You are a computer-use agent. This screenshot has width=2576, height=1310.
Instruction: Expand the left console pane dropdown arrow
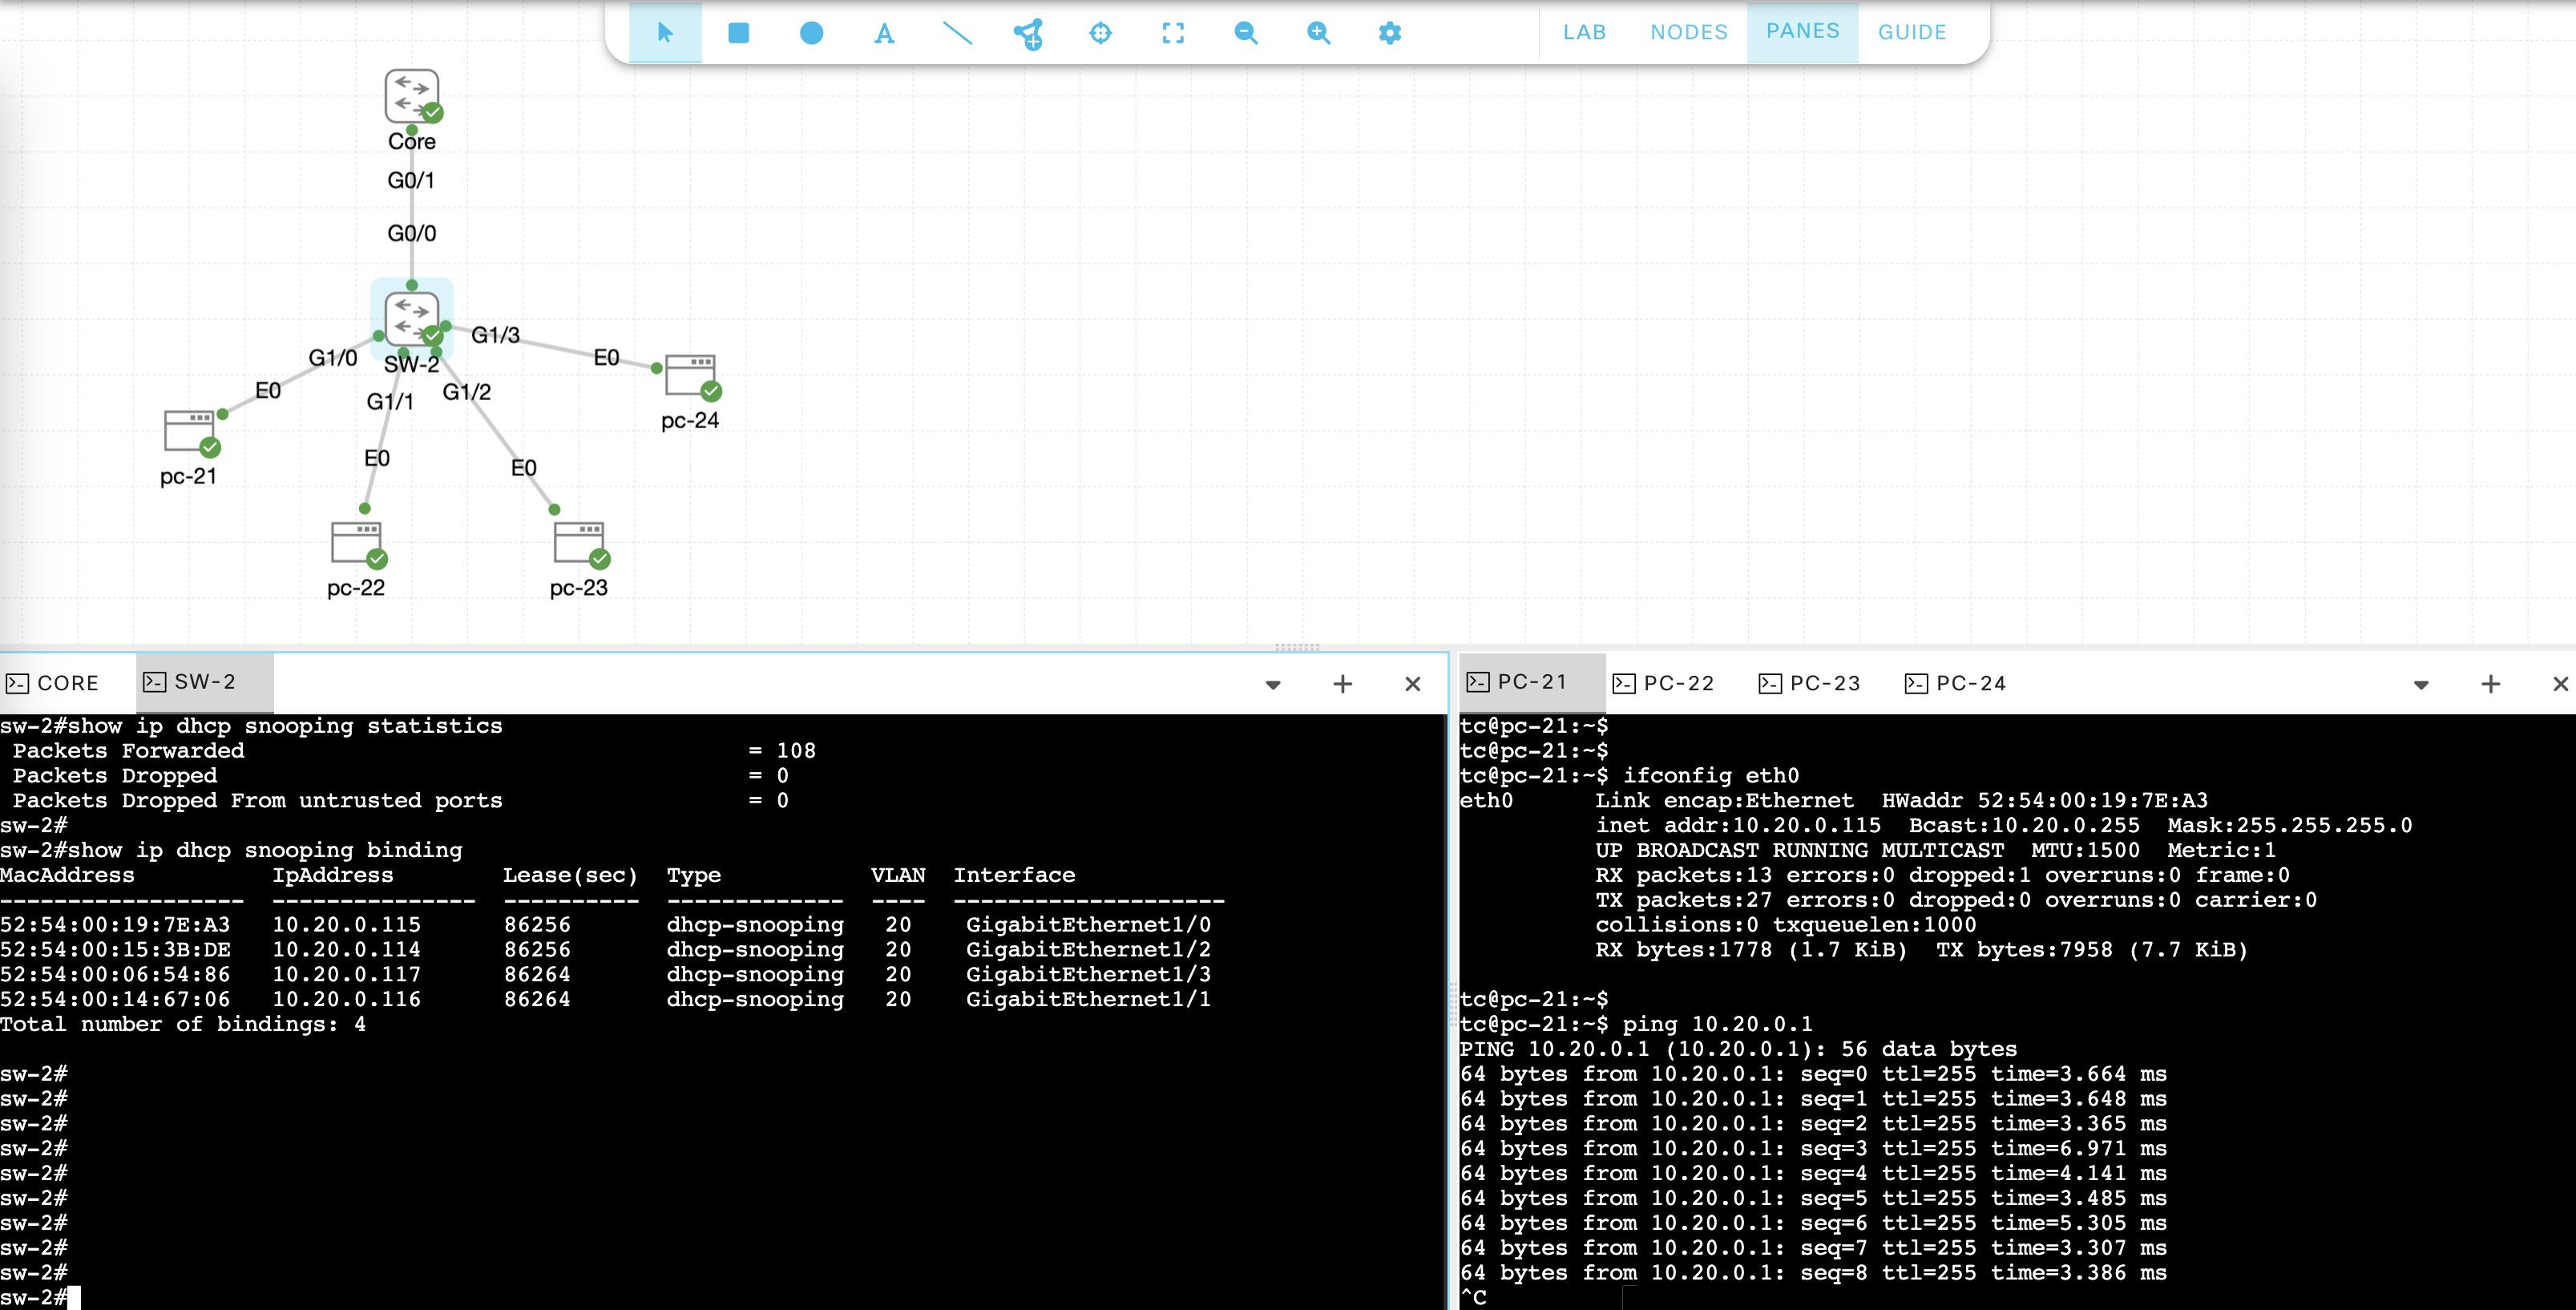click(1273, 685)
